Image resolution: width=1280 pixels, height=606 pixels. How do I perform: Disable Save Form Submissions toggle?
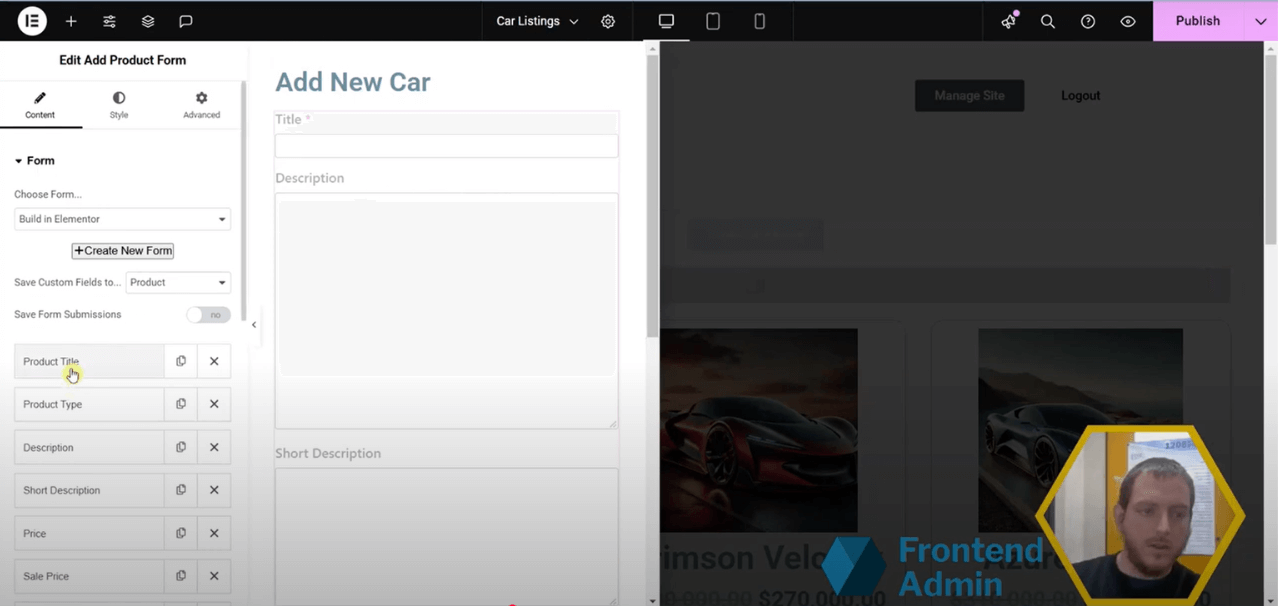click(x=208, y=314)
